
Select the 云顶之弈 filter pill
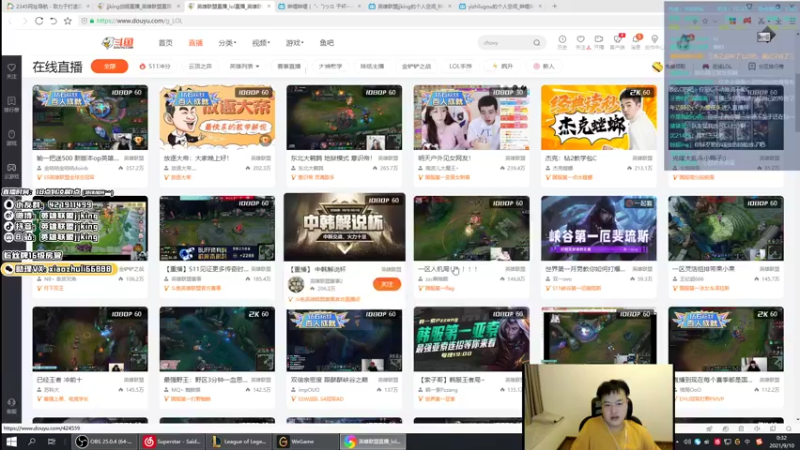point(200,66)
